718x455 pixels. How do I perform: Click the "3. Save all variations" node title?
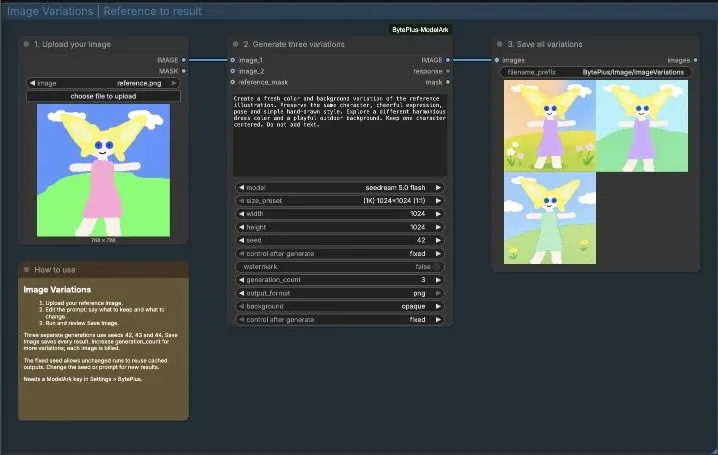pos(545,44)
